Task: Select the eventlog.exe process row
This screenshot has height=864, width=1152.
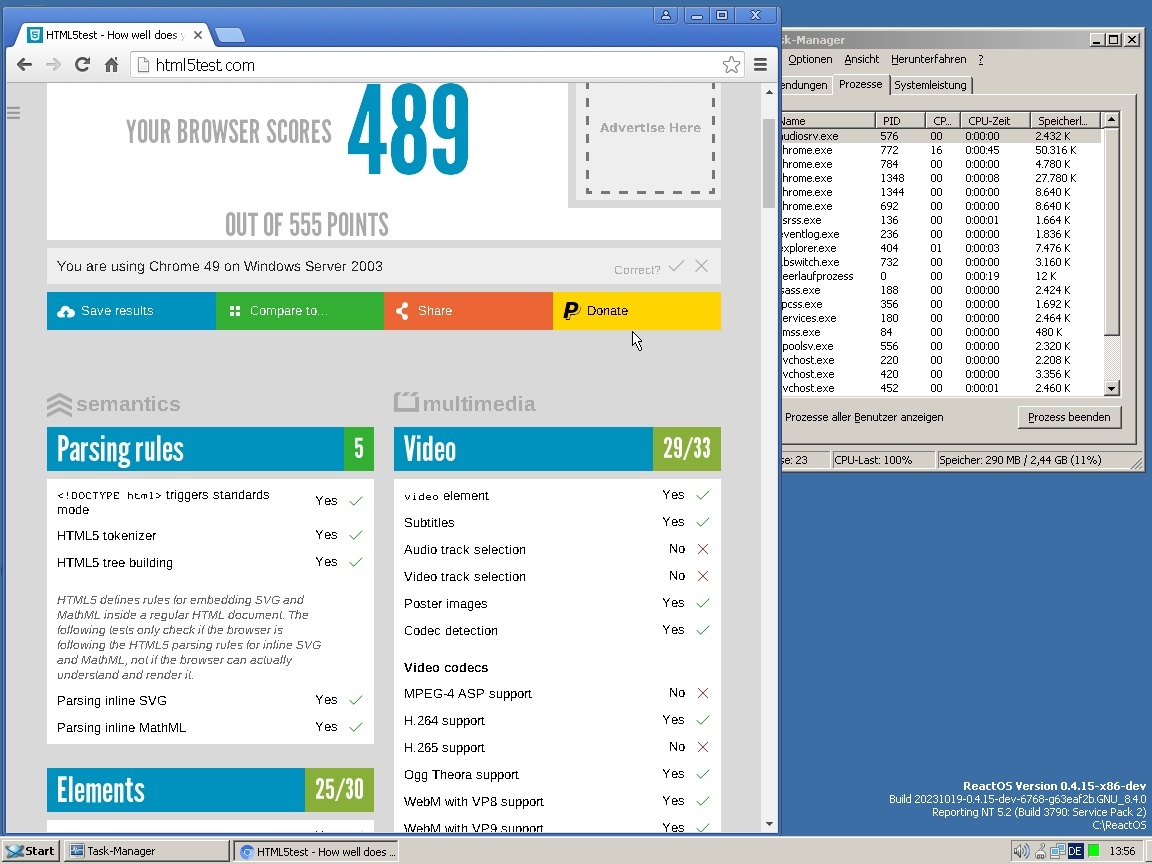Action: tap(941, 234)
